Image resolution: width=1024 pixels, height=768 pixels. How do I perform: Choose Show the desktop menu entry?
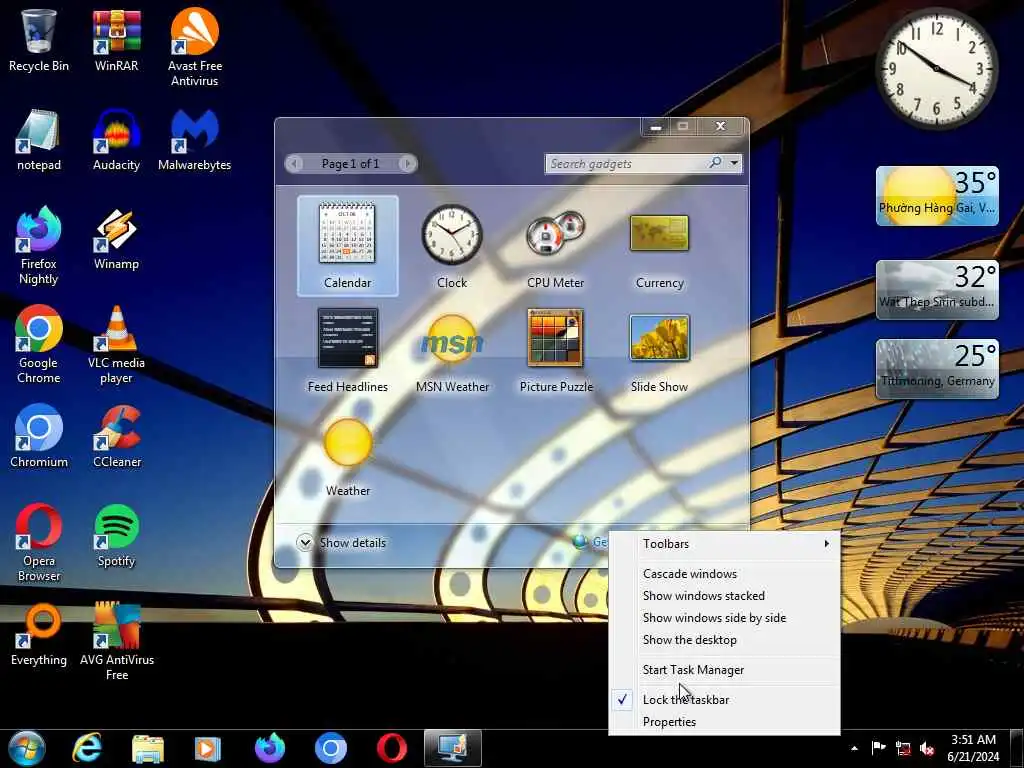724,640
